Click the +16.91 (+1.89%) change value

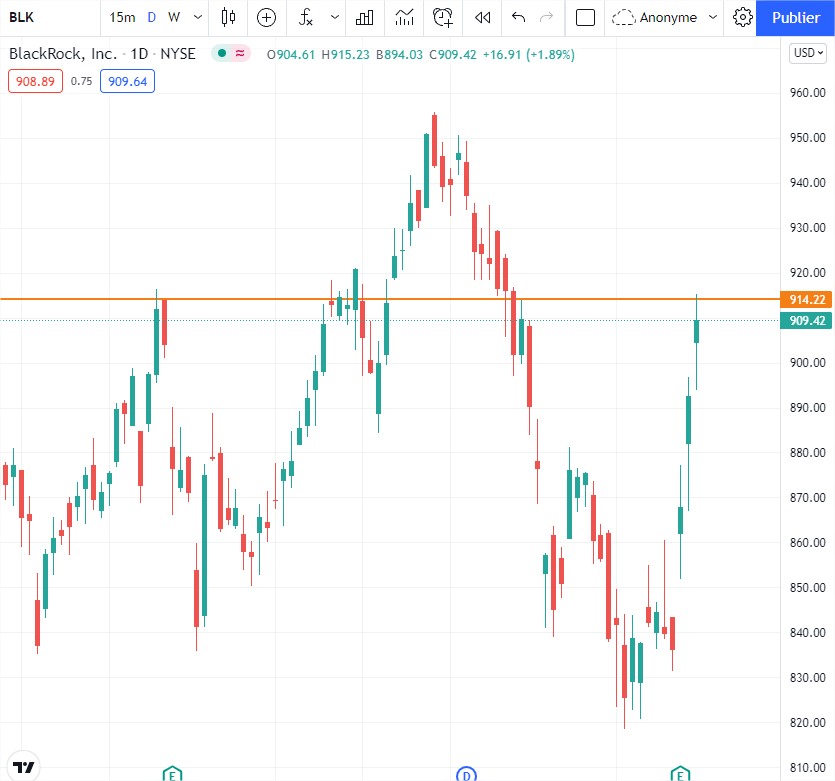click(529, 55)
